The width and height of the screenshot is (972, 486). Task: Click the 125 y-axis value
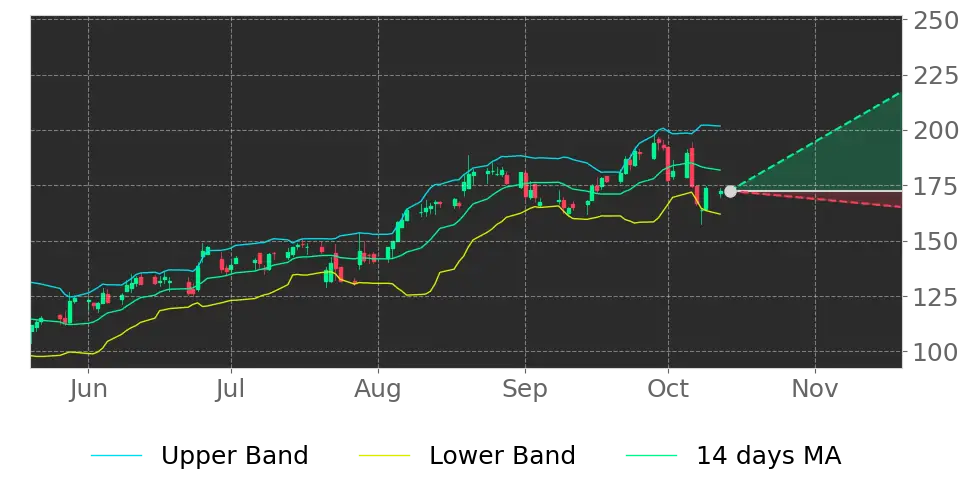coord(937,297)
